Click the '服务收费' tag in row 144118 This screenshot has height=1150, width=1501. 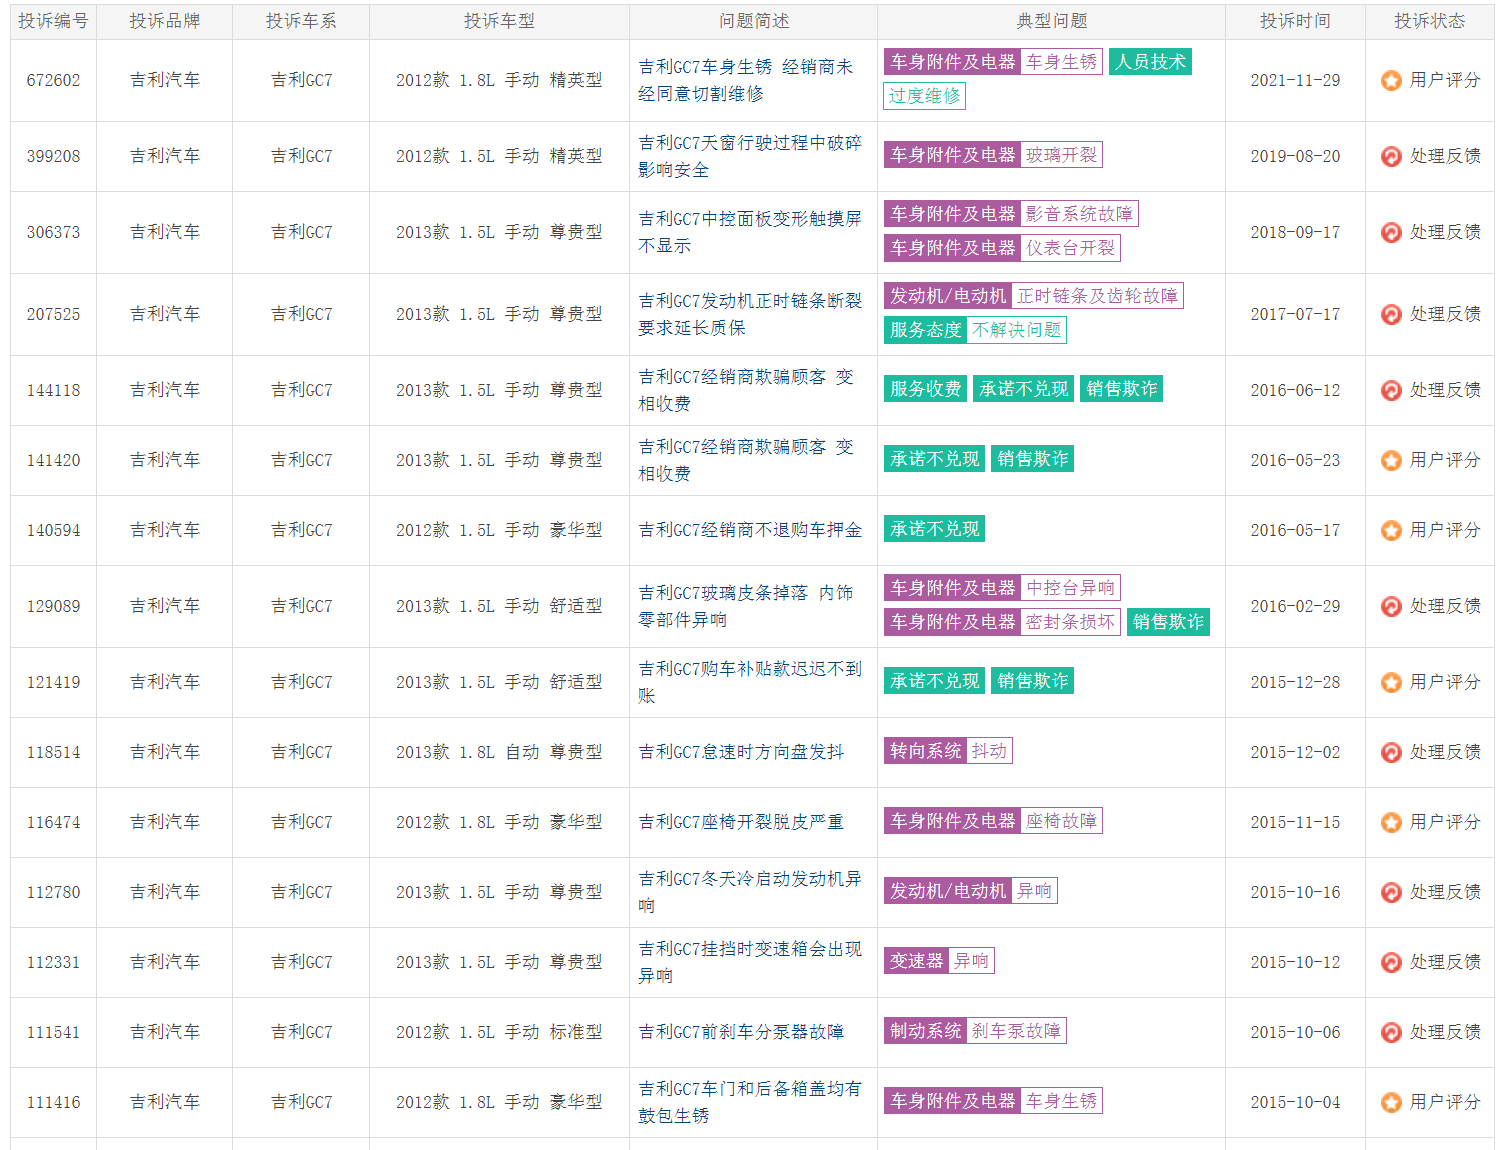pyautogui.click(x=925, y=389)
